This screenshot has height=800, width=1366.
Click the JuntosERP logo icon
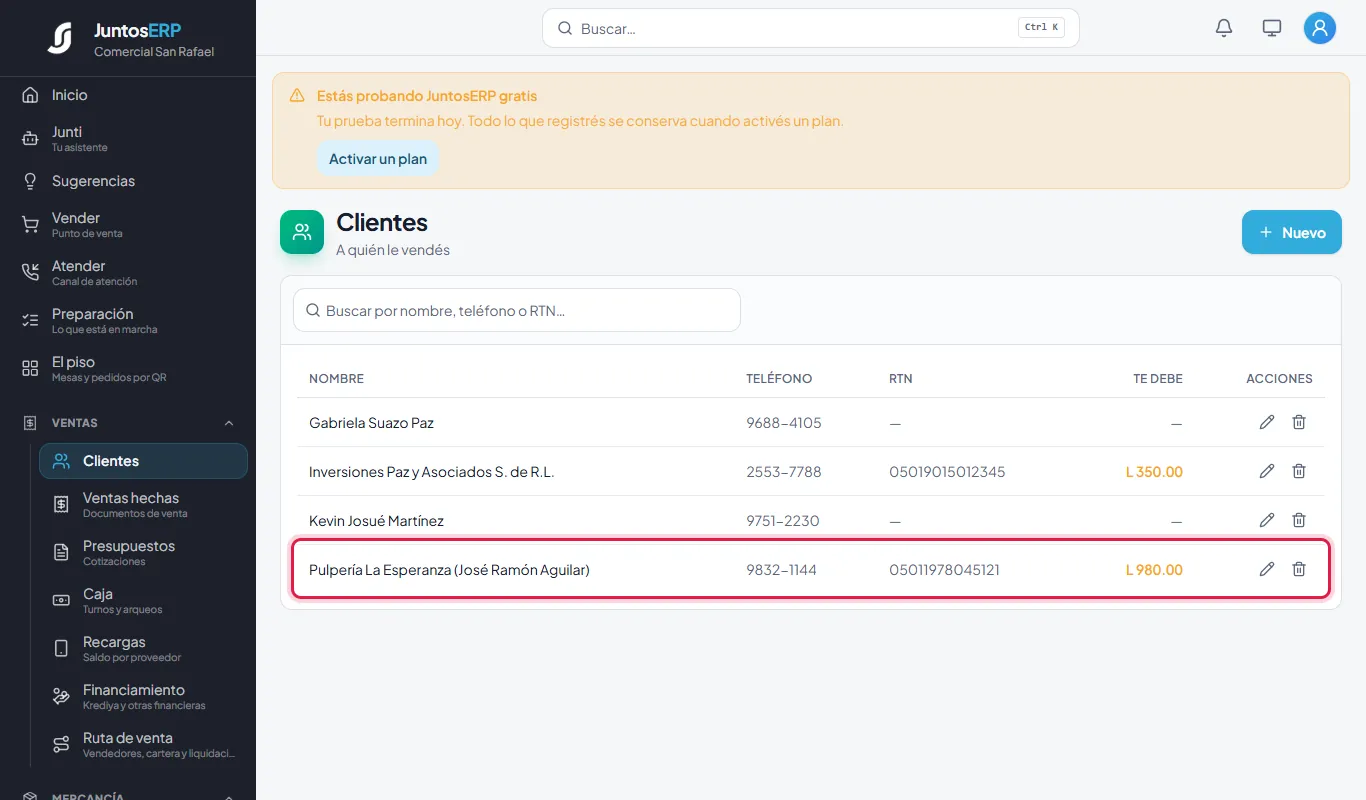tap(60, 38)
